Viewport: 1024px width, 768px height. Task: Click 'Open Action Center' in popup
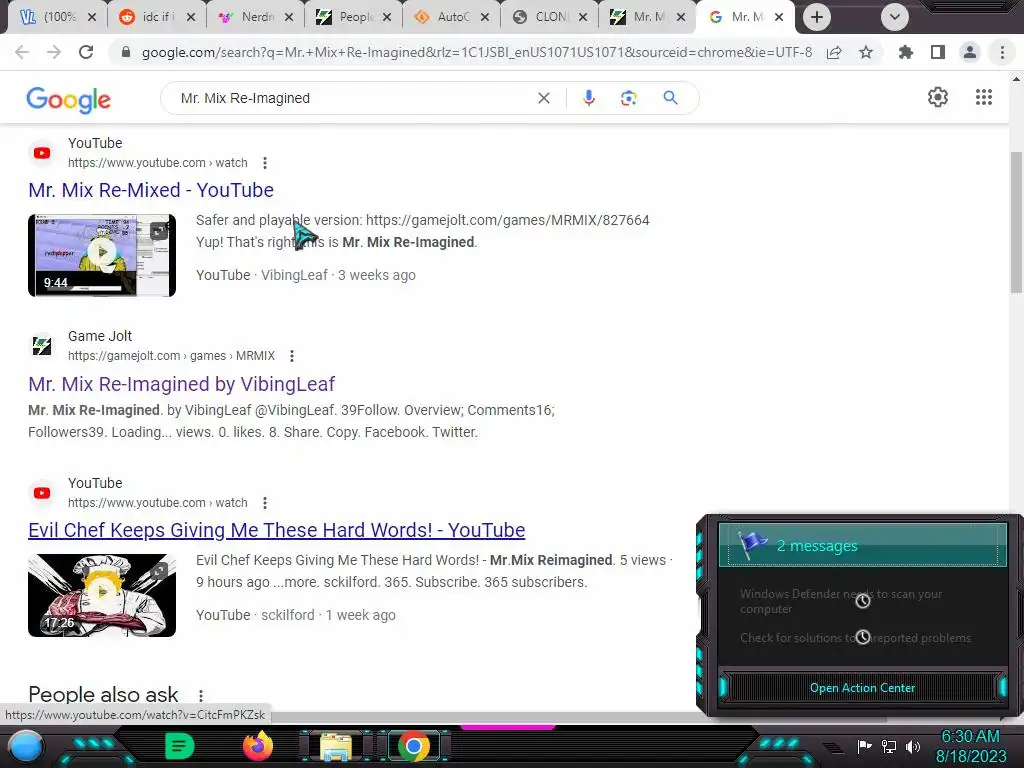click(862, 688)
